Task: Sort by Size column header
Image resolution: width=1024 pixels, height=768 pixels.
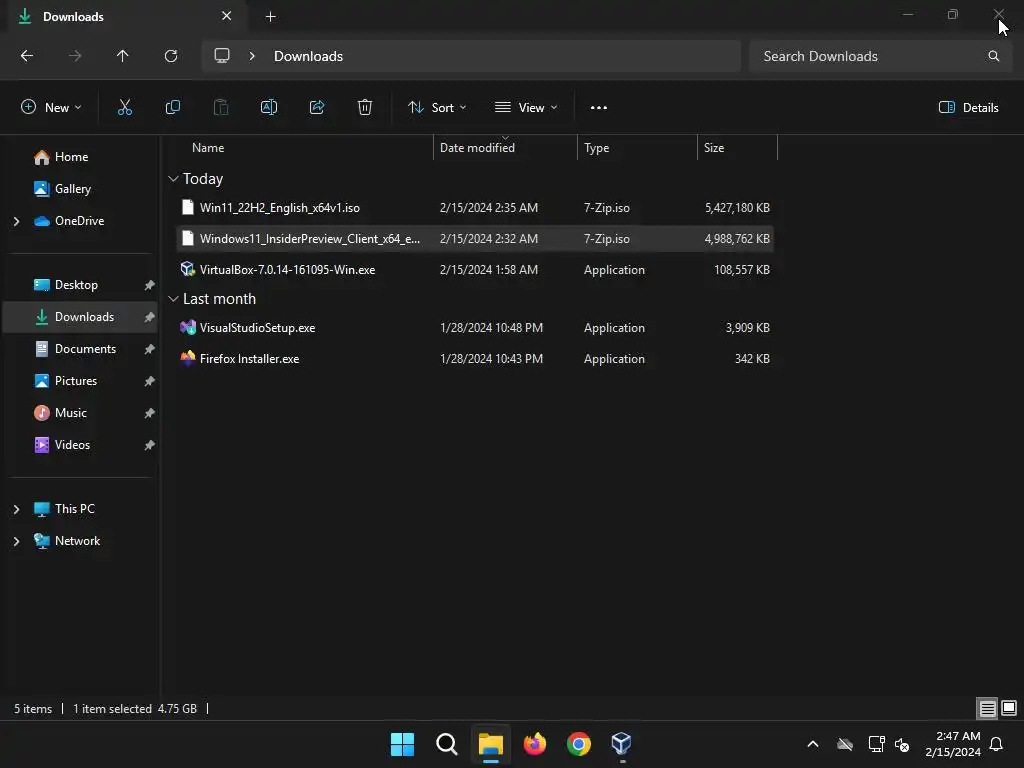Action: (714, 148)
